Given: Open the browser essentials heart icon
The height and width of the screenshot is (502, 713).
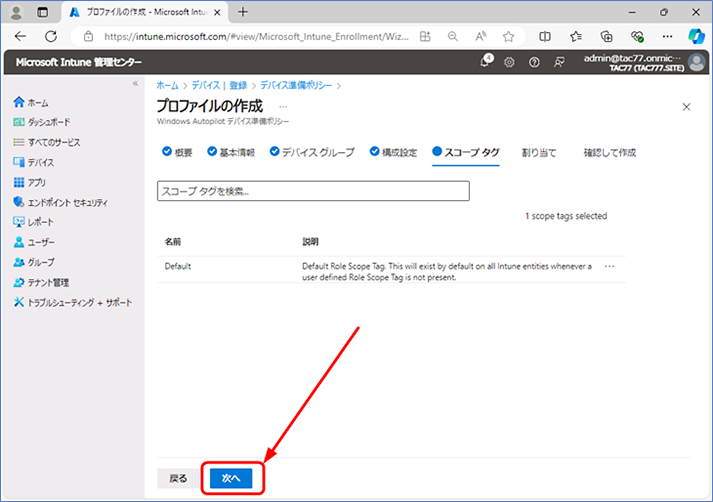Looking at the screenshot, I should 637,36.
